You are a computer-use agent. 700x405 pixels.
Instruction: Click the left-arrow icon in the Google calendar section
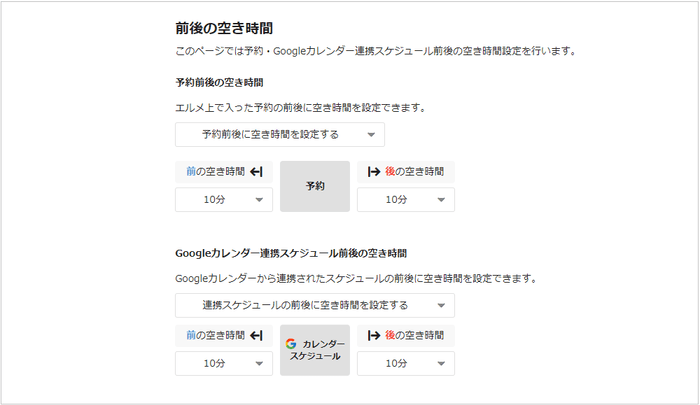[256, 336]
